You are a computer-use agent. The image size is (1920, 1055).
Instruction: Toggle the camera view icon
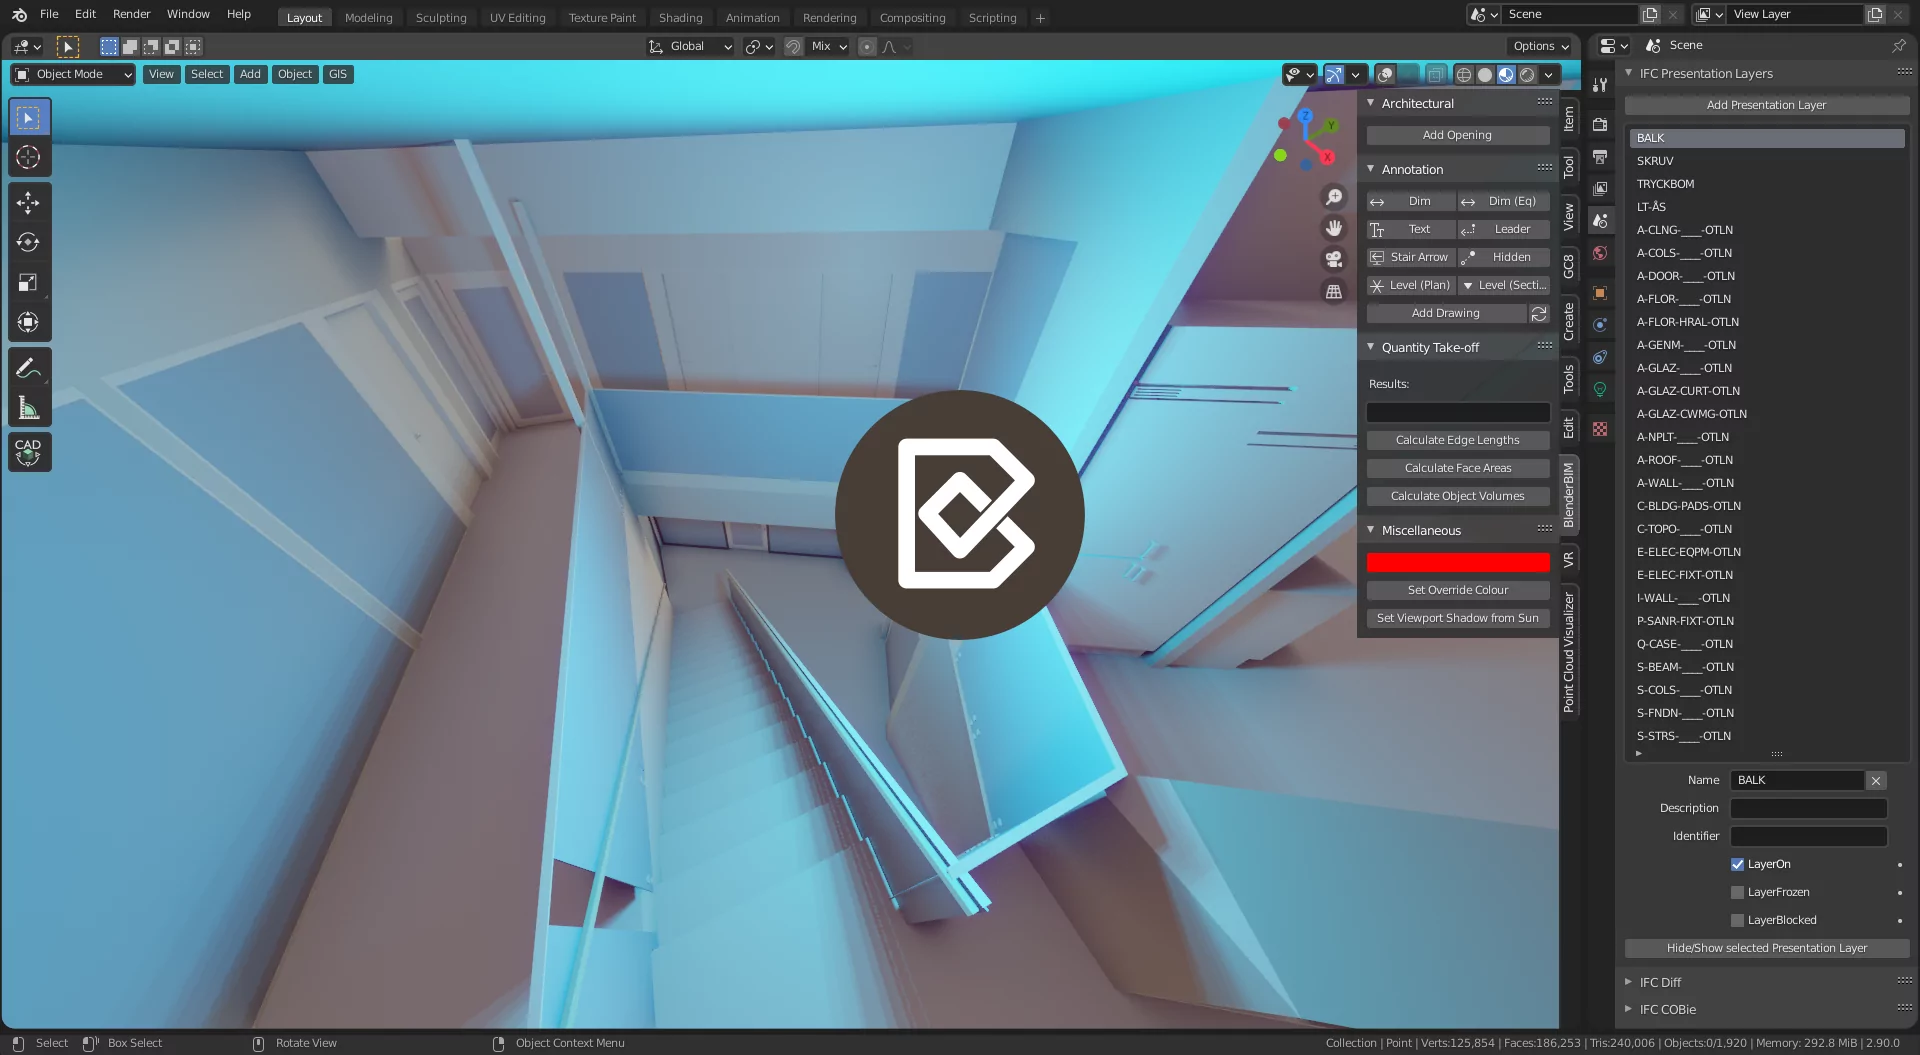[x=1334, y=260]
